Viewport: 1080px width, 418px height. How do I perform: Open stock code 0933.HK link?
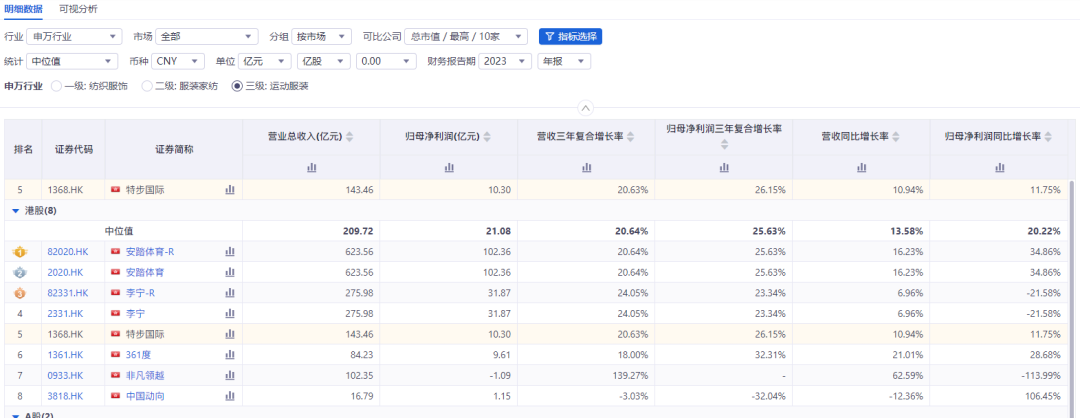(x=65, y=376)
